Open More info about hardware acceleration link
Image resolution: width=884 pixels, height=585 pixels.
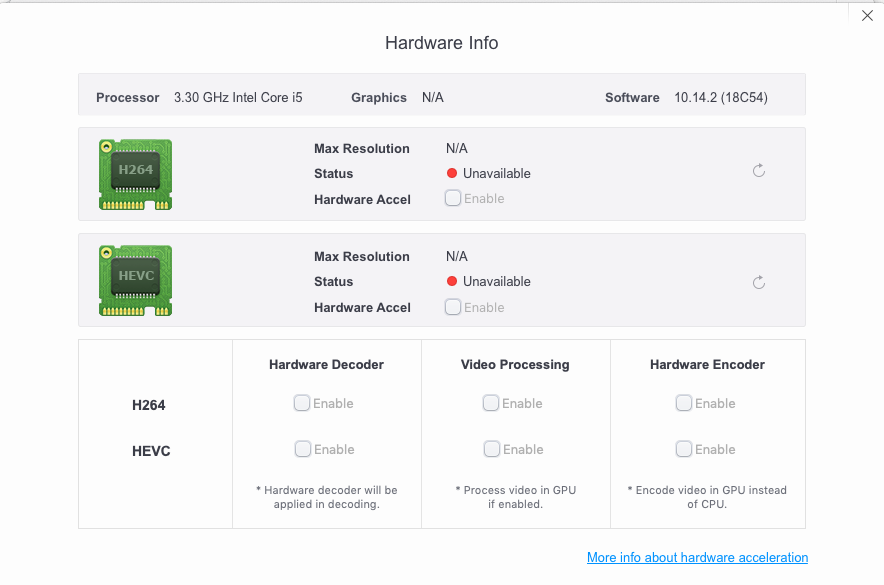697,557
